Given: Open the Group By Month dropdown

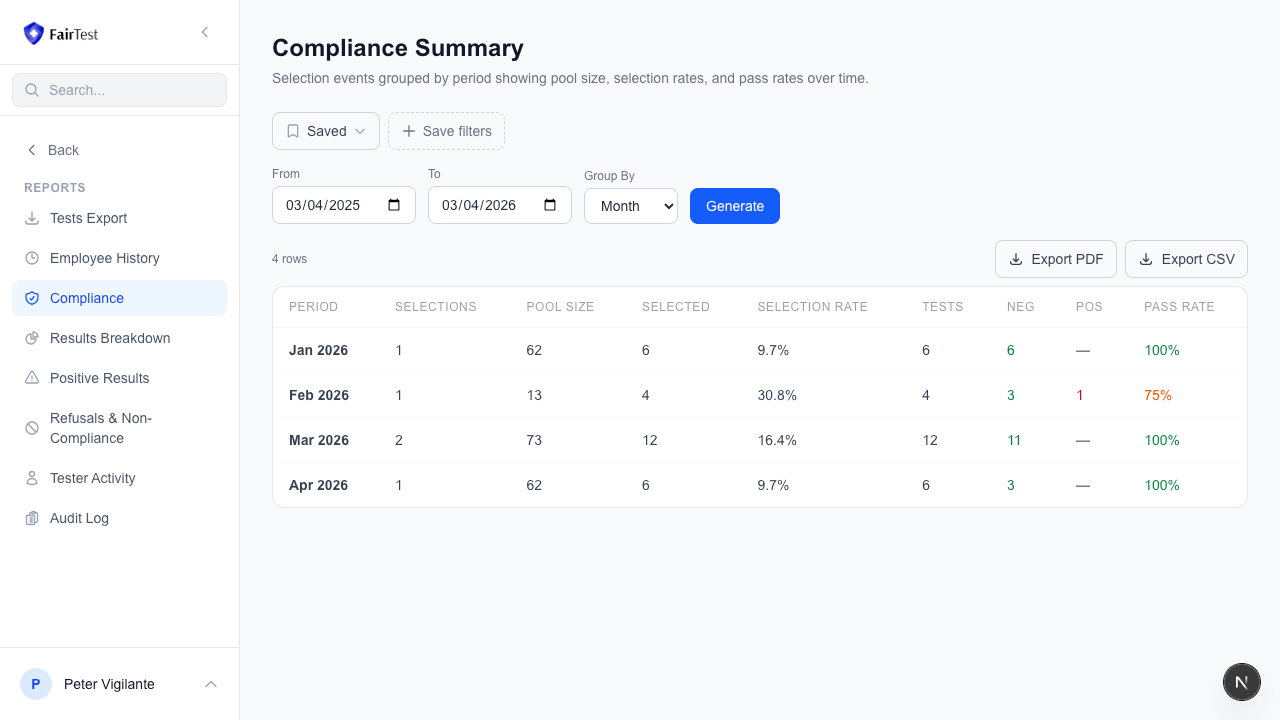Looking at the screenshot, I should click(x=631, y=206).
